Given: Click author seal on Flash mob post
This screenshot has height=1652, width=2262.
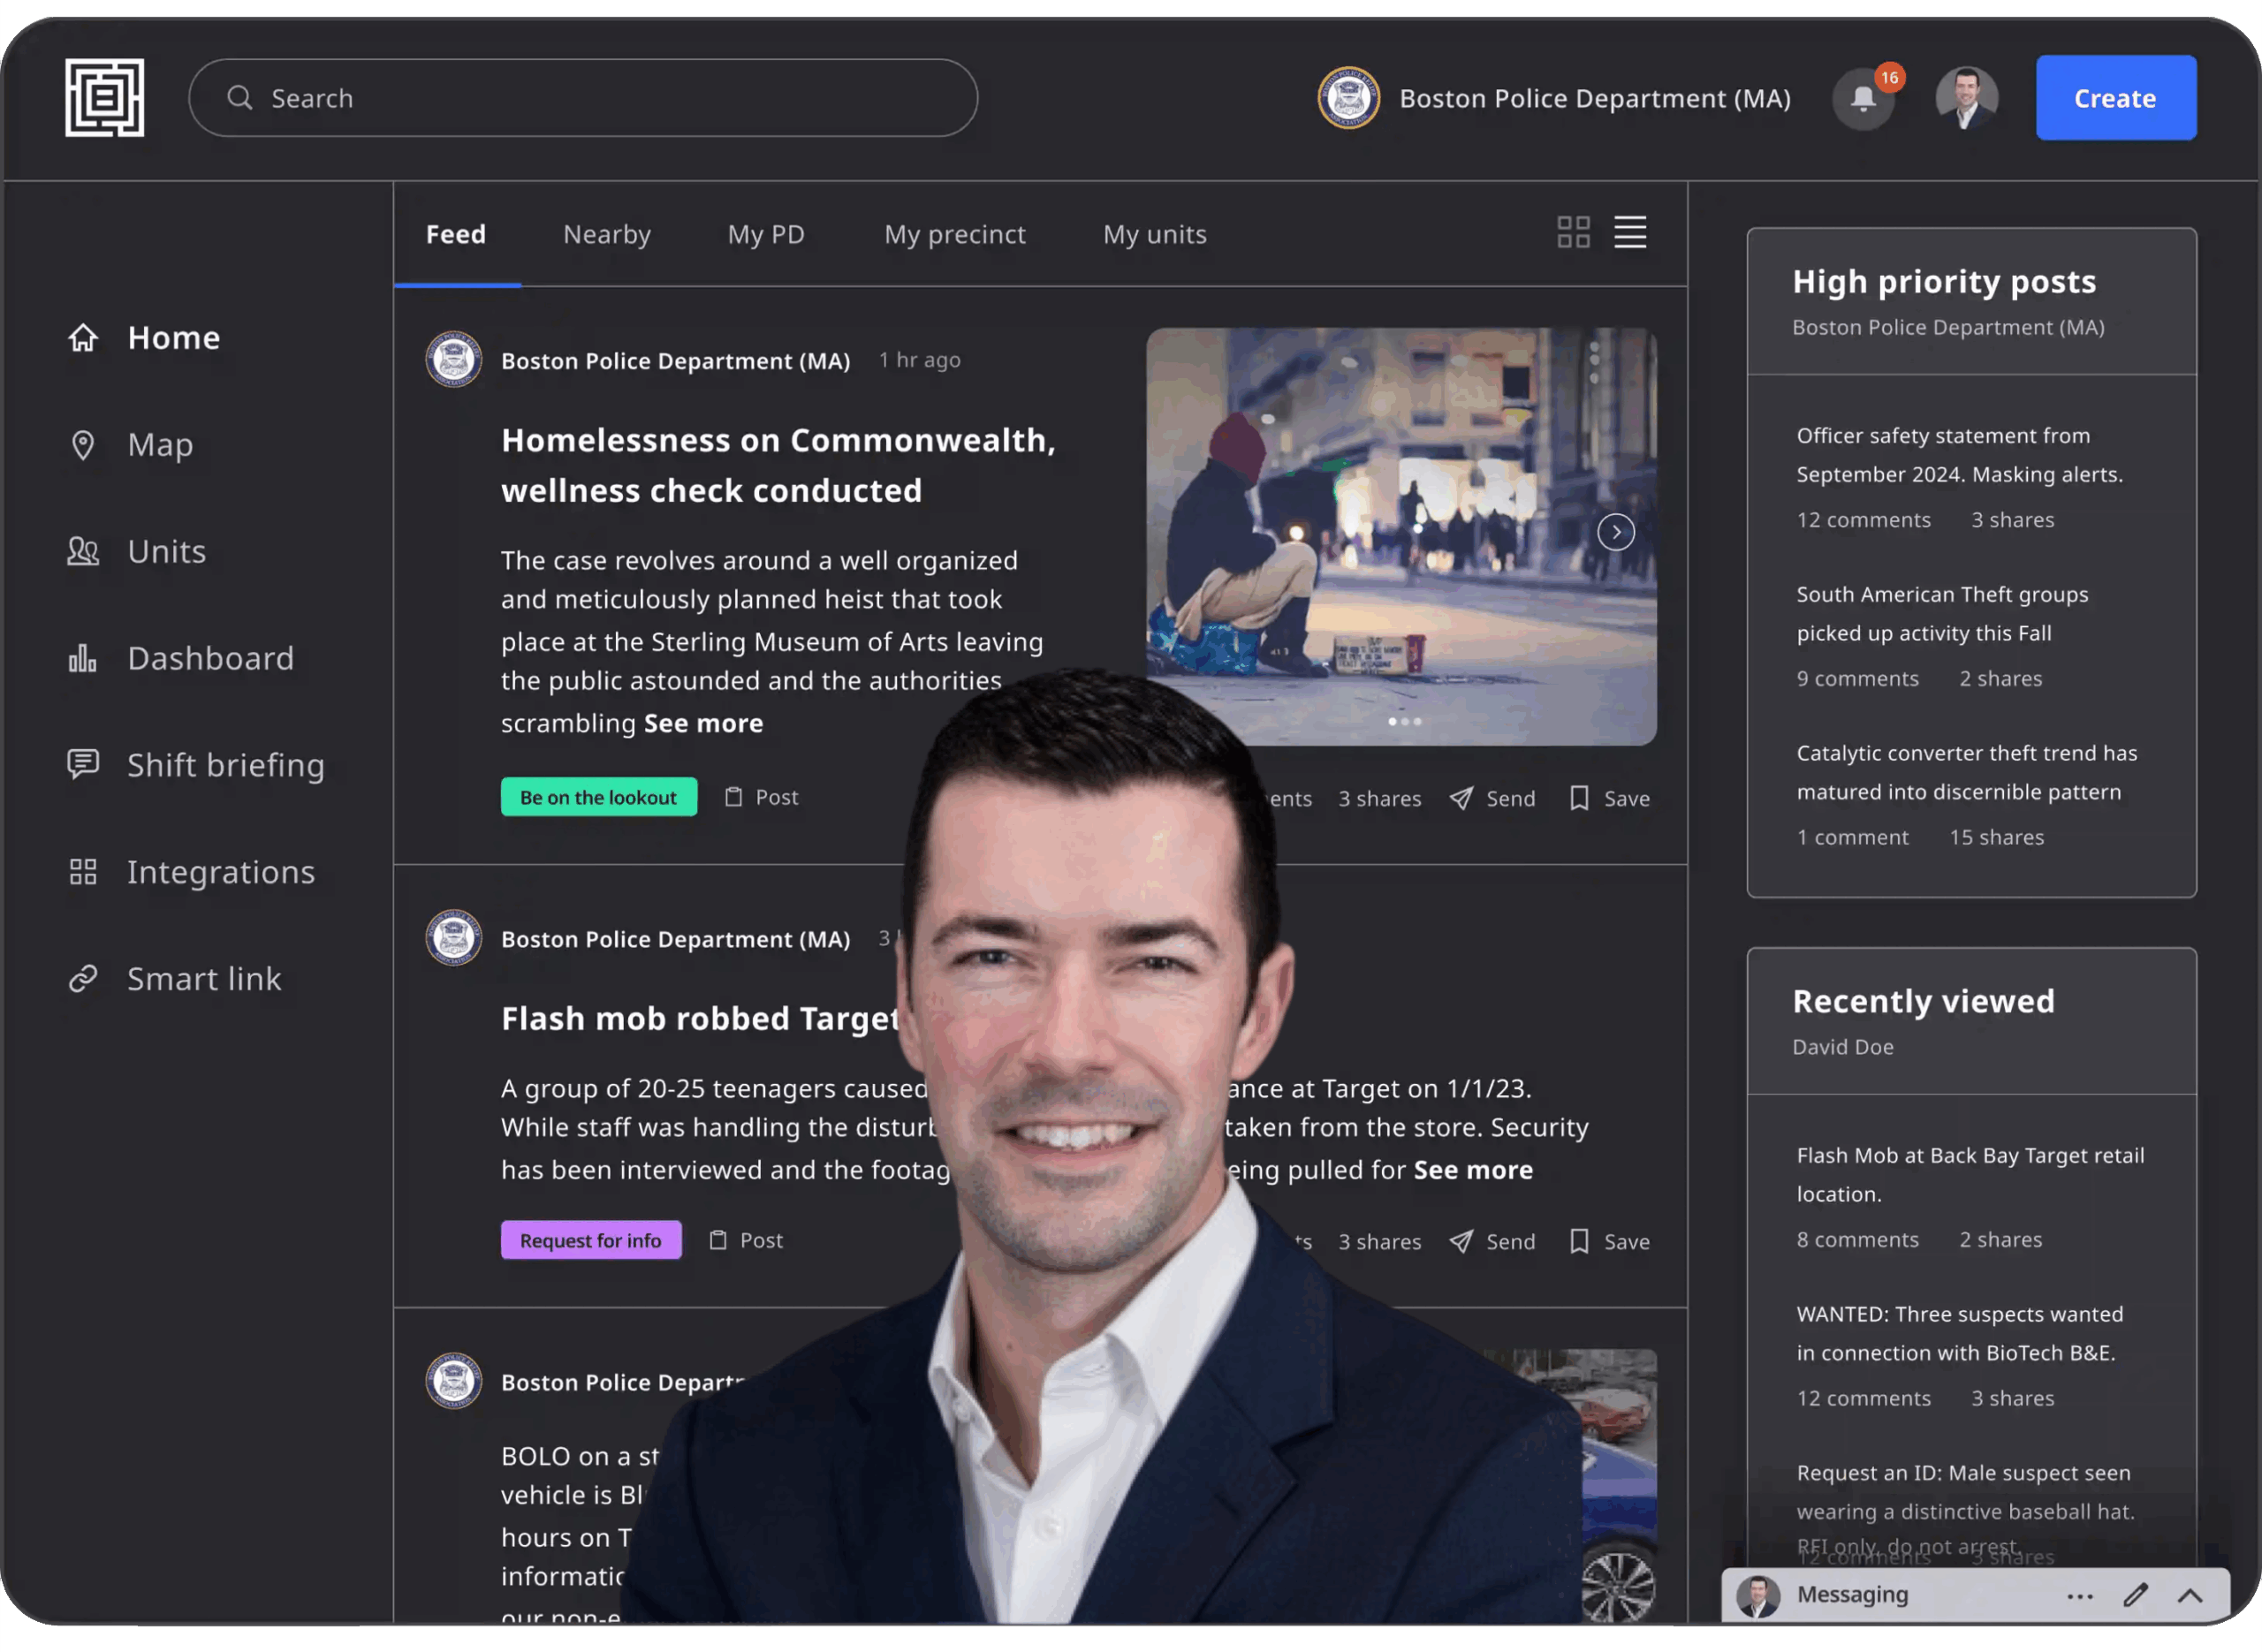Looking at the screenshot, I should tap(453, 938).
